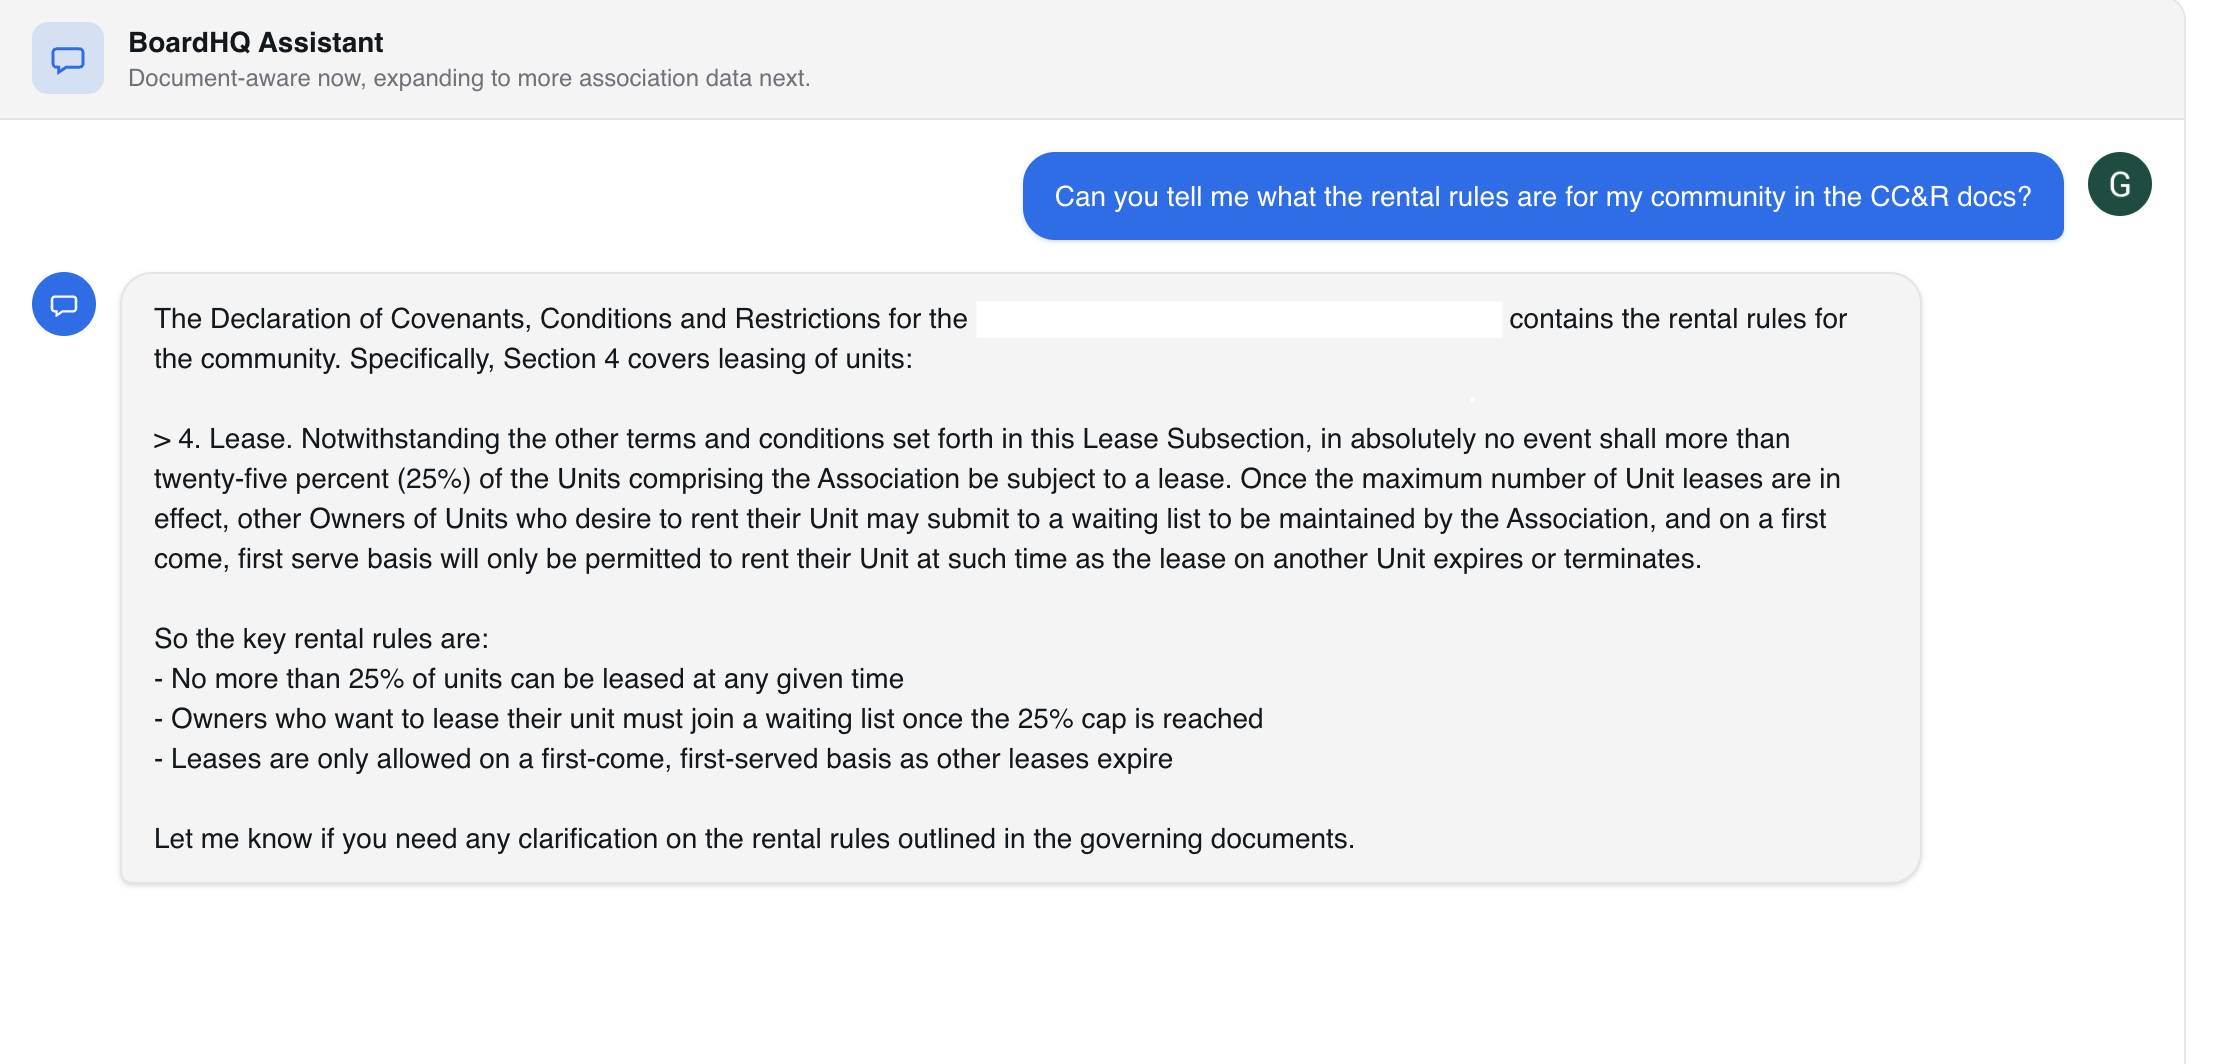Click "So the key rental rules are:"
This screenshot has width=2224, height=1064.
click(321, 639)
